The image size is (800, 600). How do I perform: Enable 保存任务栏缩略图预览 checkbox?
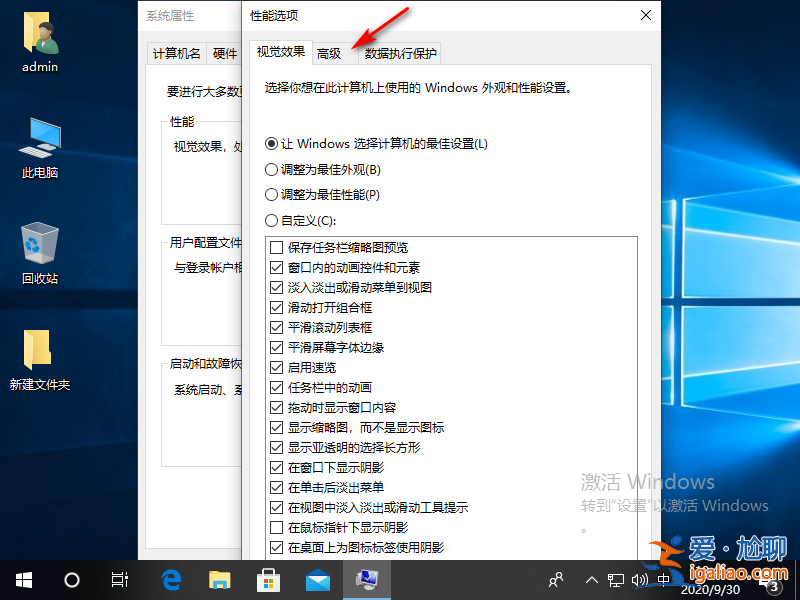pos(277,247)
